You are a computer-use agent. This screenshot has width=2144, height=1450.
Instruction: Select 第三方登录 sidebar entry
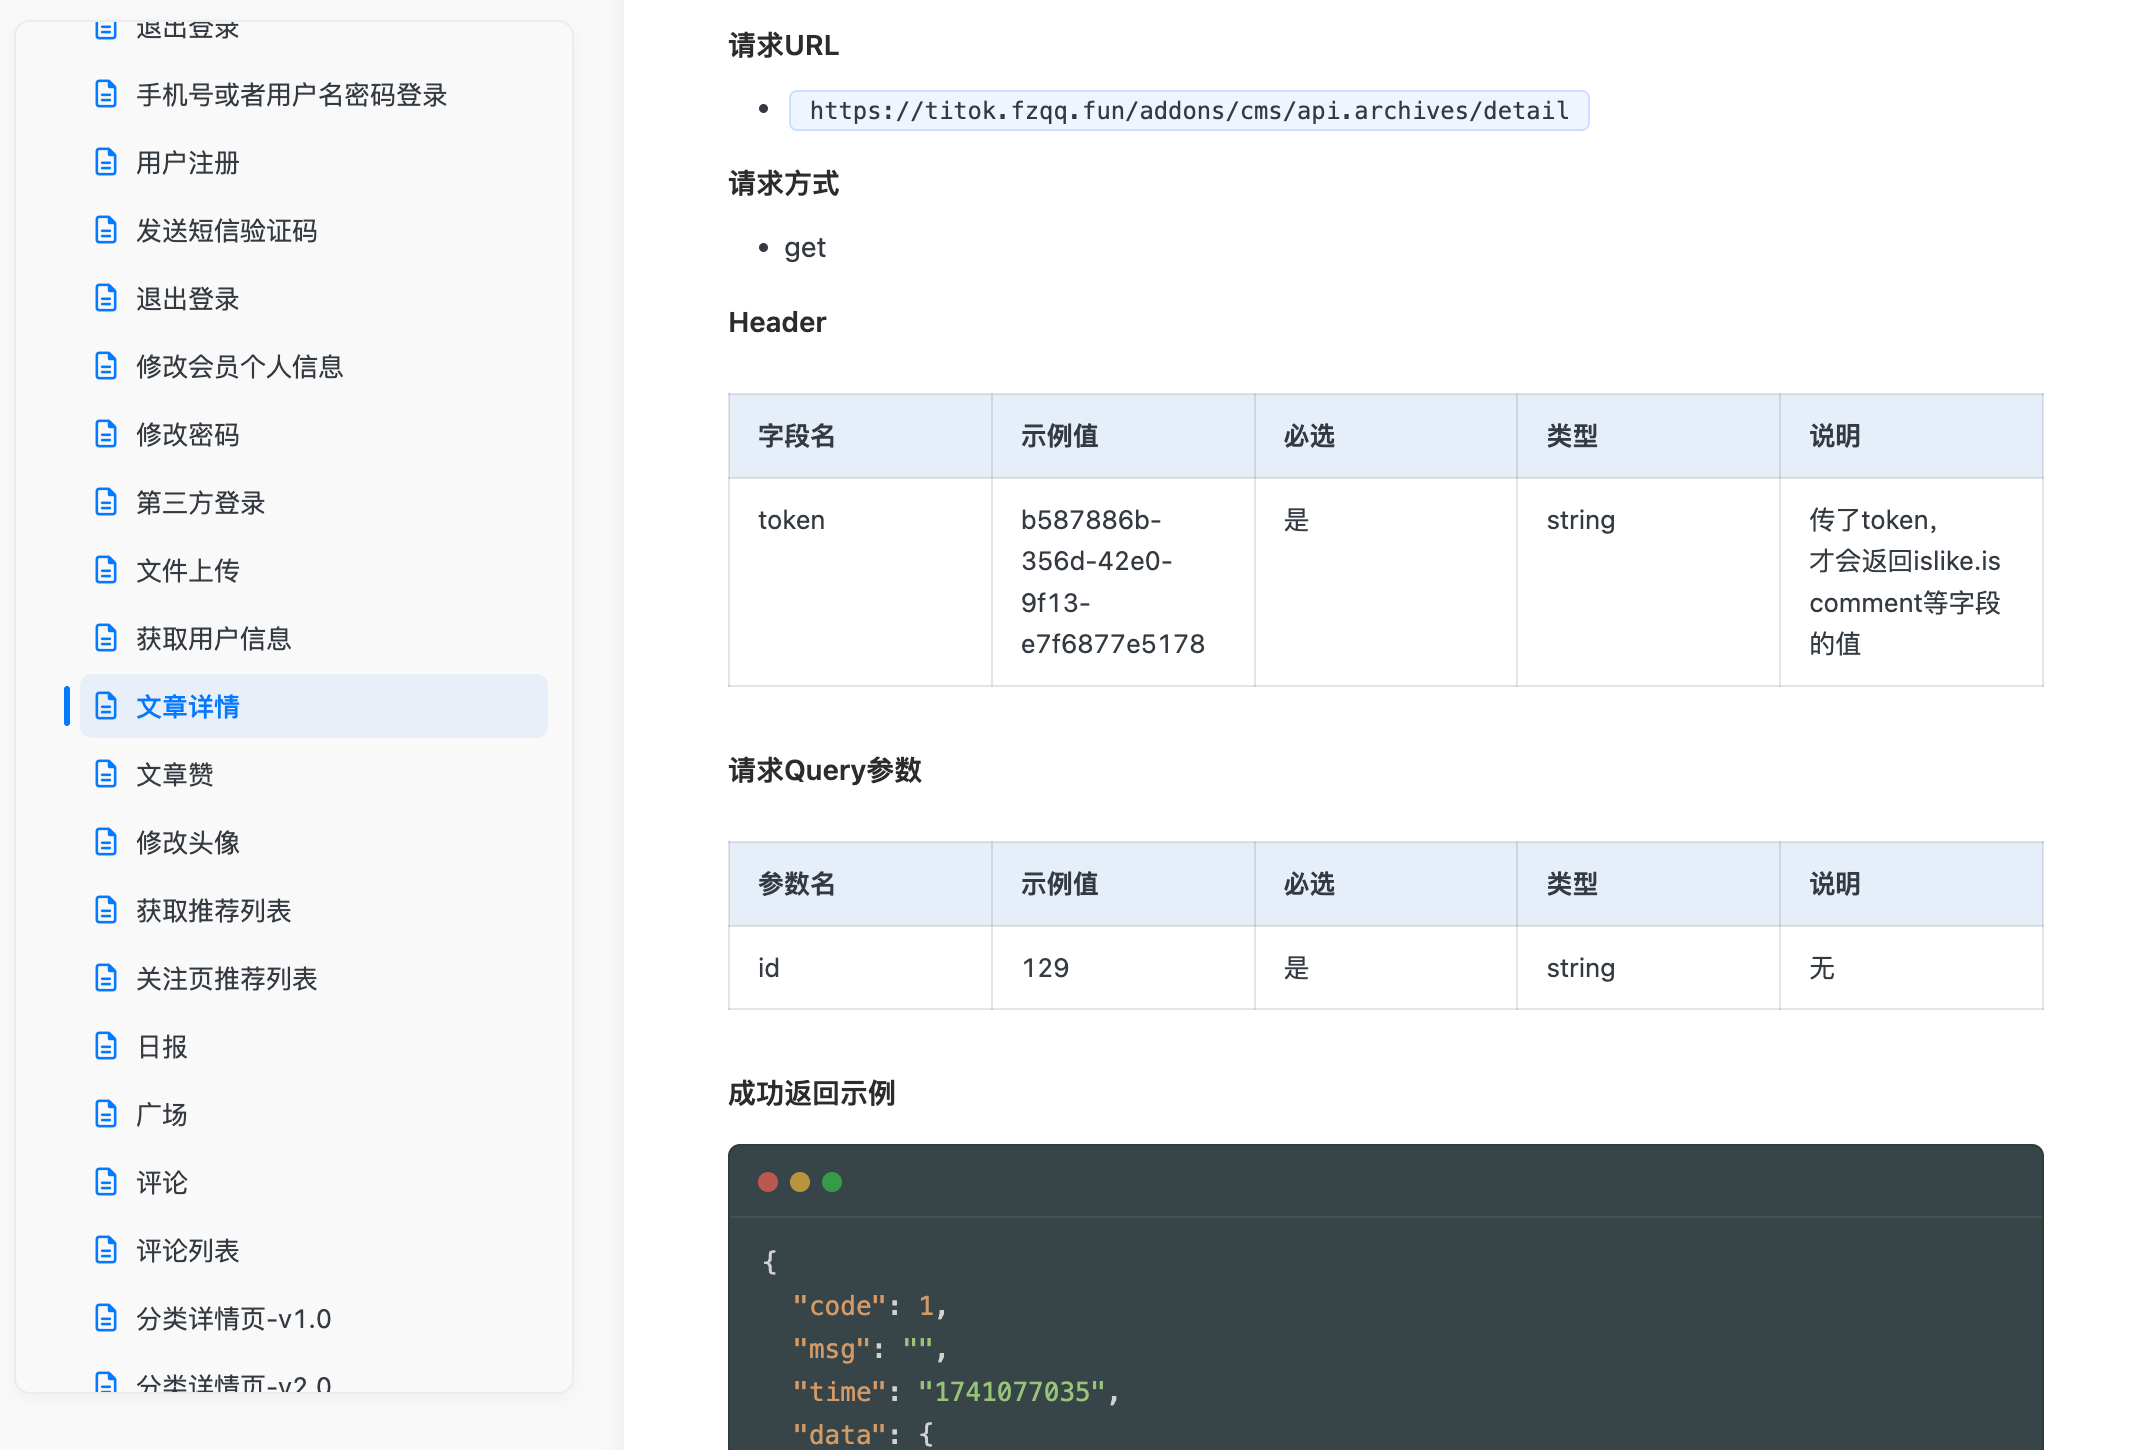tap(200, 503)
